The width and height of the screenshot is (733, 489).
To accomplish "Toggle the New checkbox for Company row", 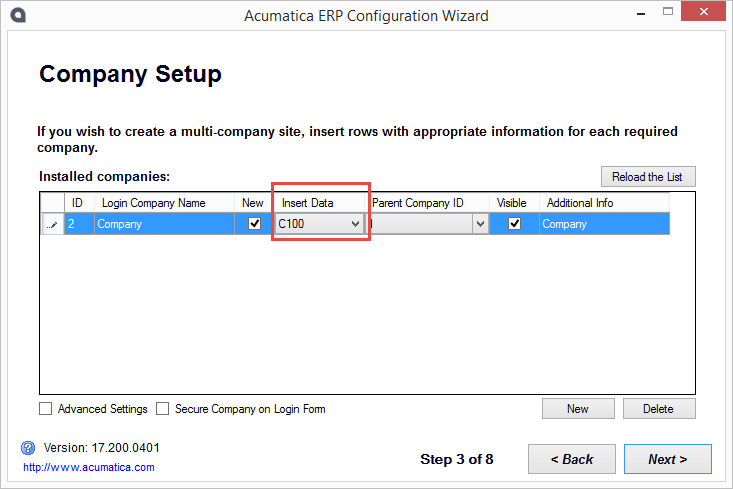I will [254, 223].
